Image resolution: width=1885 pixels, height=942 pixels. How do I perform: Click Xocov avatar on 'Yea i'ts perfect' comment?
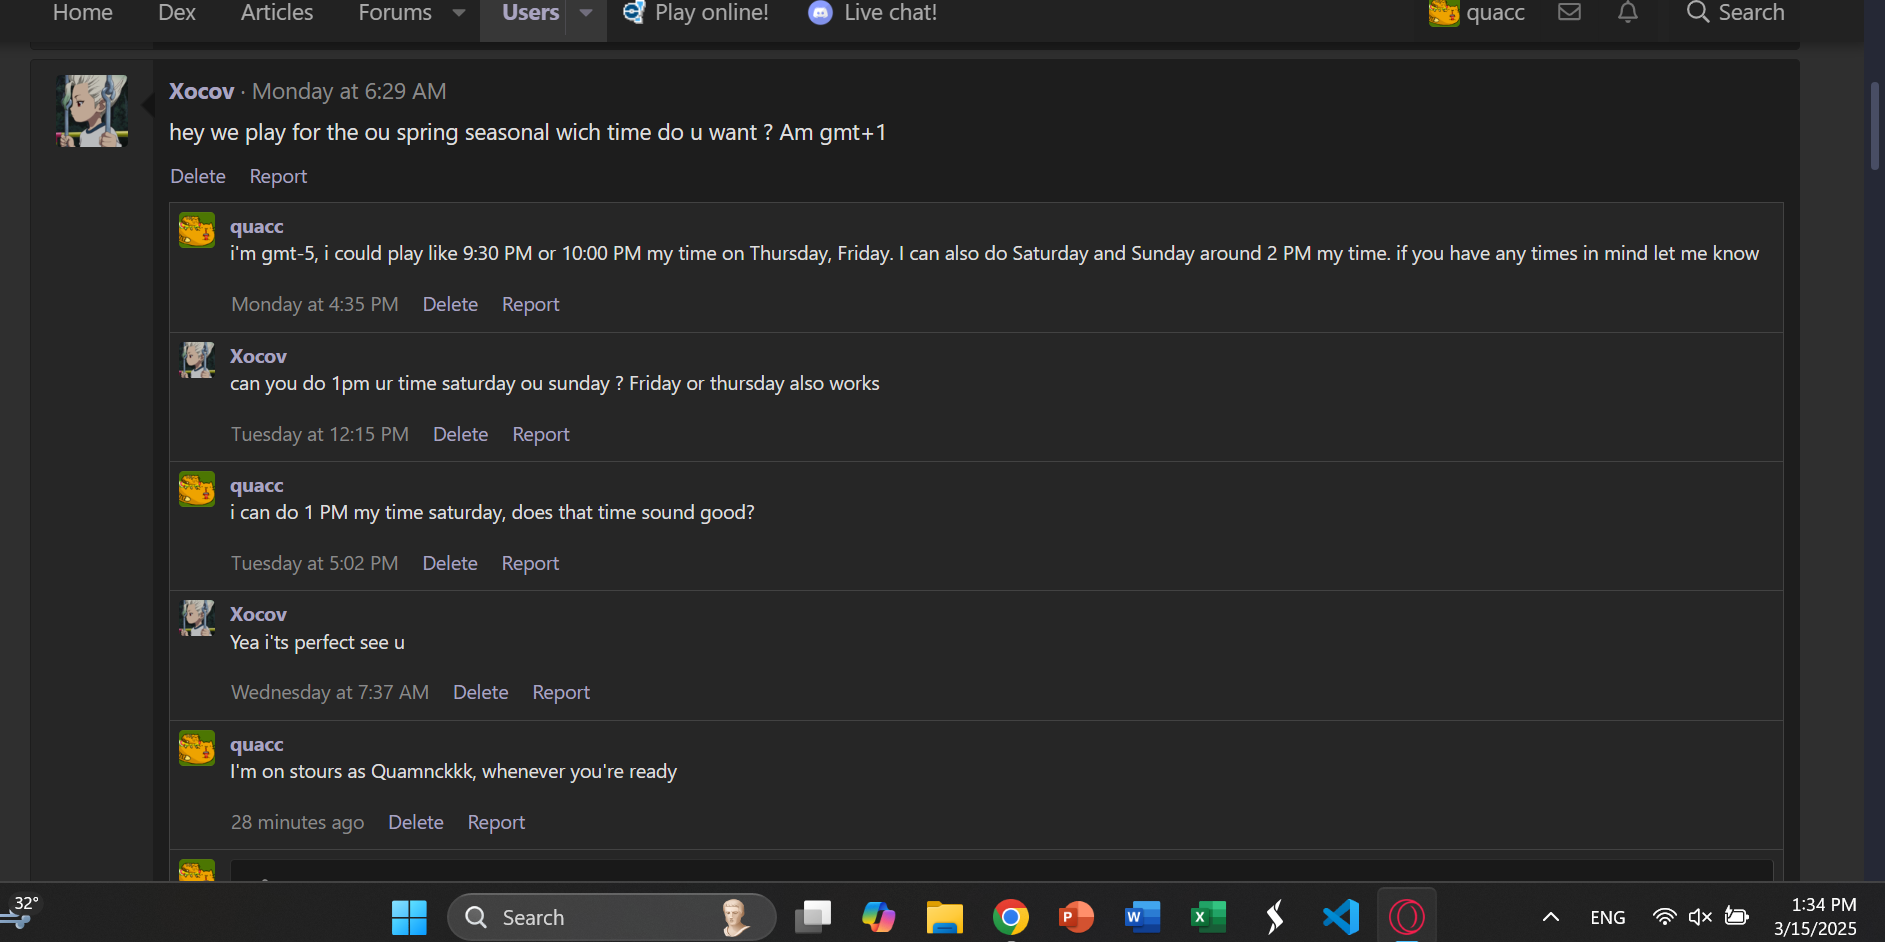pyautogui.click(x=197, y=618)
